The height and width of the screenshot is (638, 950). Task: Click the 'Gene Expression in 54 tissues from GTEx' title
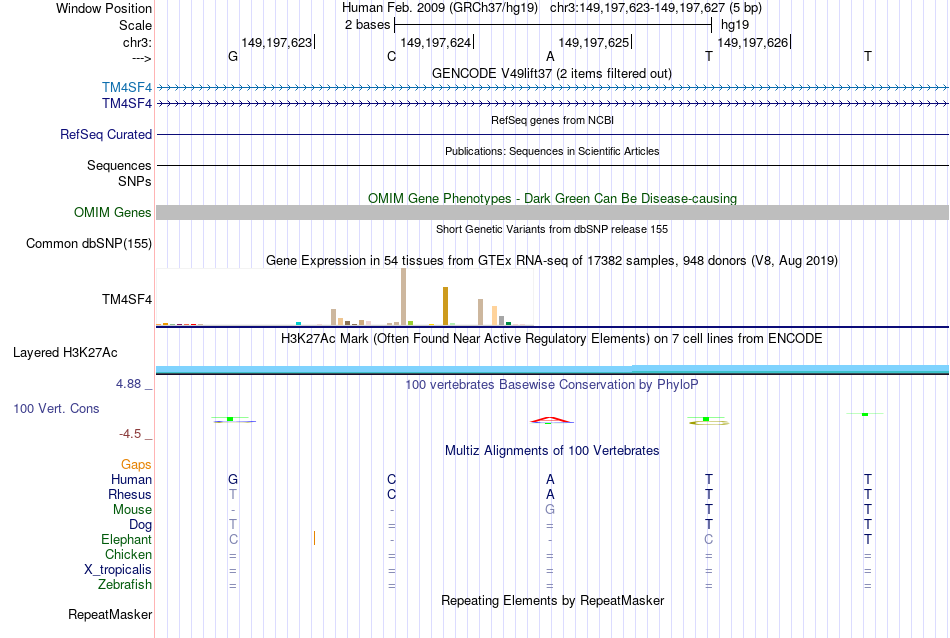(x=552, y=261)
